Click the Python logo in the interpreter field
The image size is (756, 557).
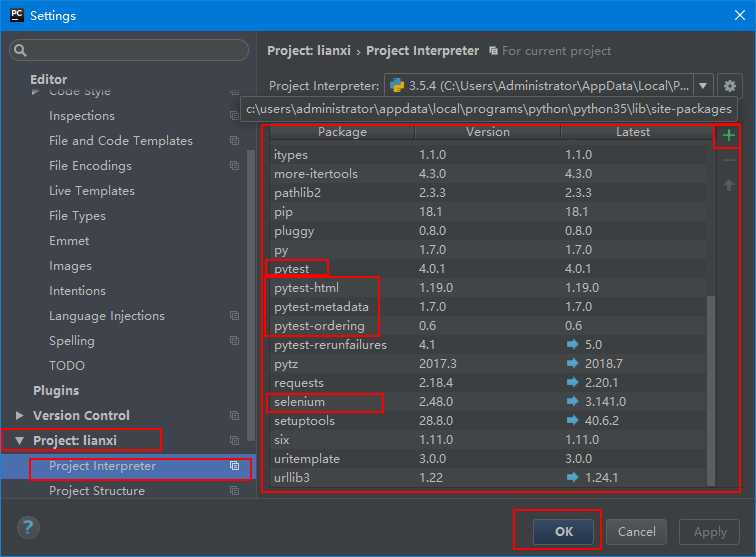[x=397, y=85]
